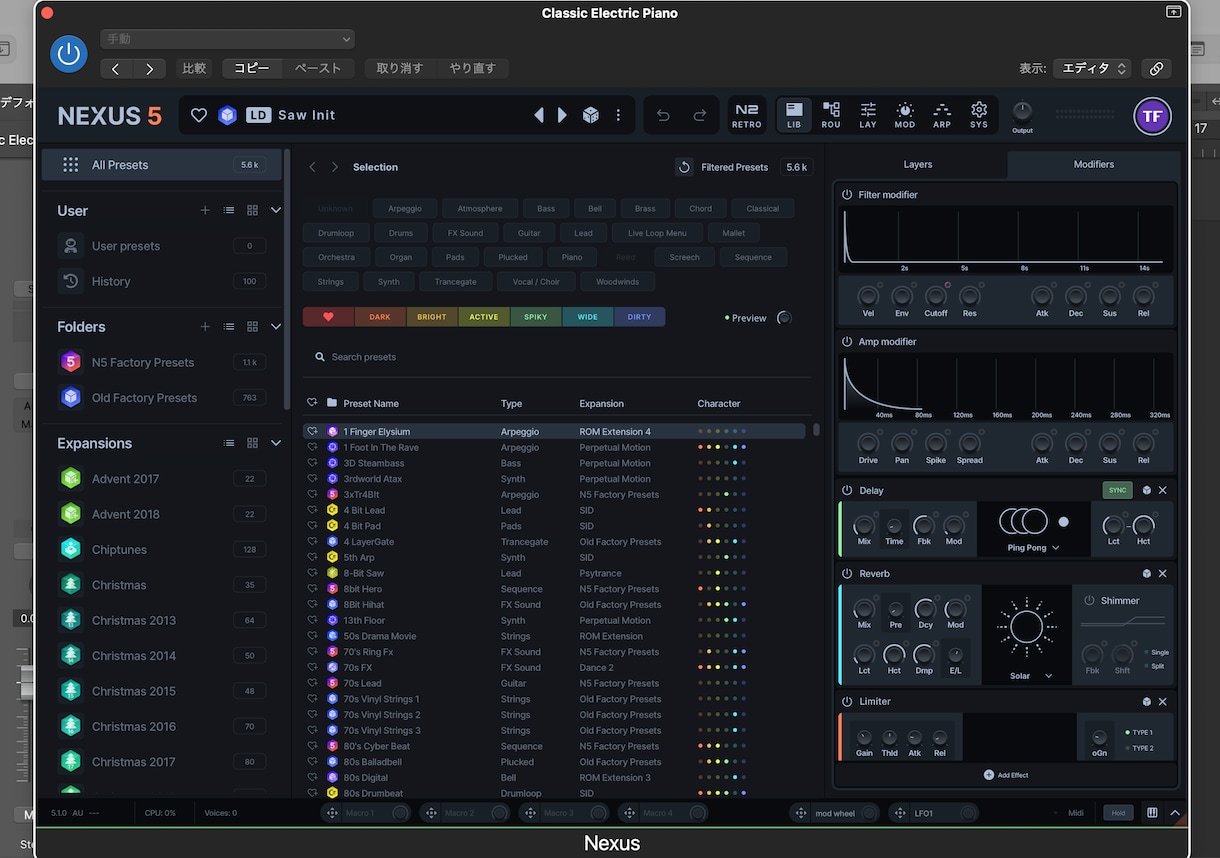Viewport: 1220px width, 858px height.
Task: Toggle the Amp modifier power
Action: click(x=847, y=342)
